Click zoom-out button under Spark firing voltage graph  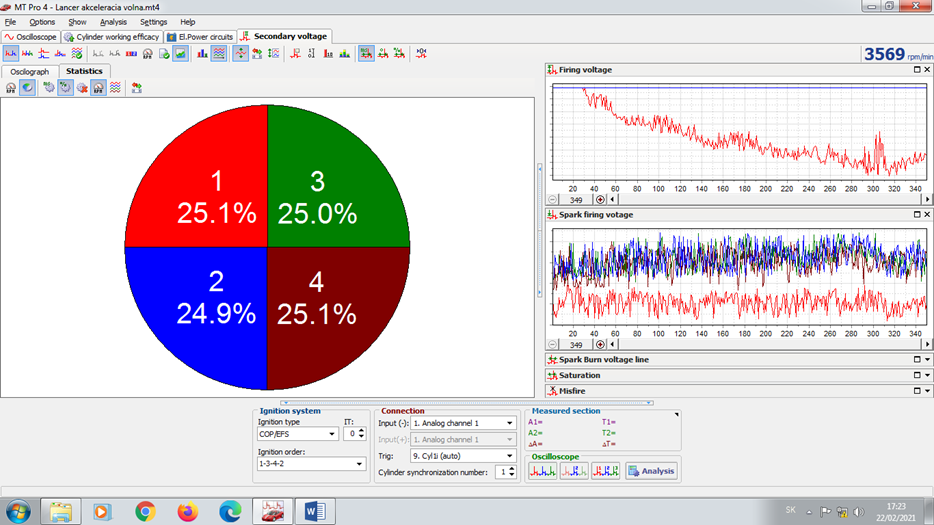[555, 344]
